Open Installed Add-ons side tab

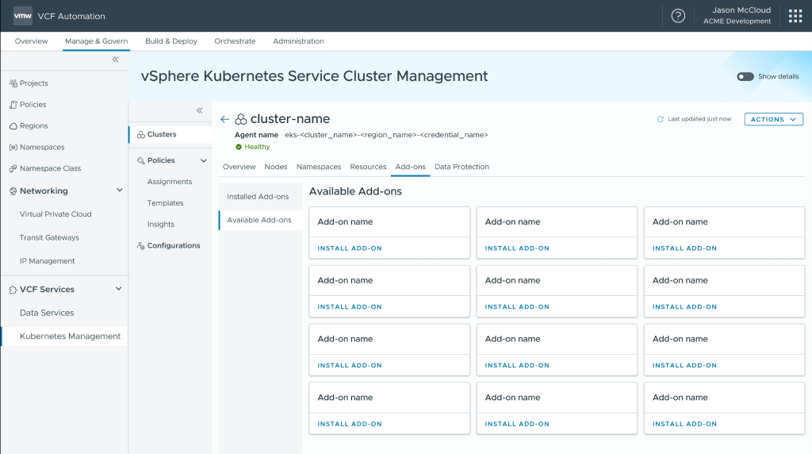pos(260,197)
